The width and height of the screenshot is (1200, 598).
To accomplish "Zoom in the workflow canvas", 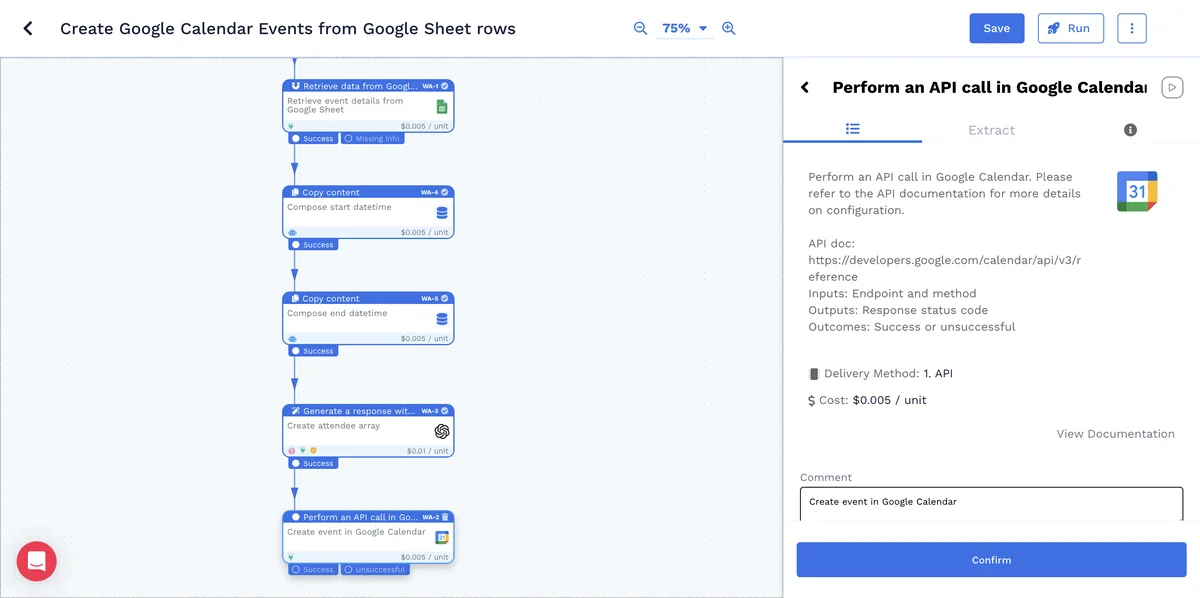I will point(729,28).
